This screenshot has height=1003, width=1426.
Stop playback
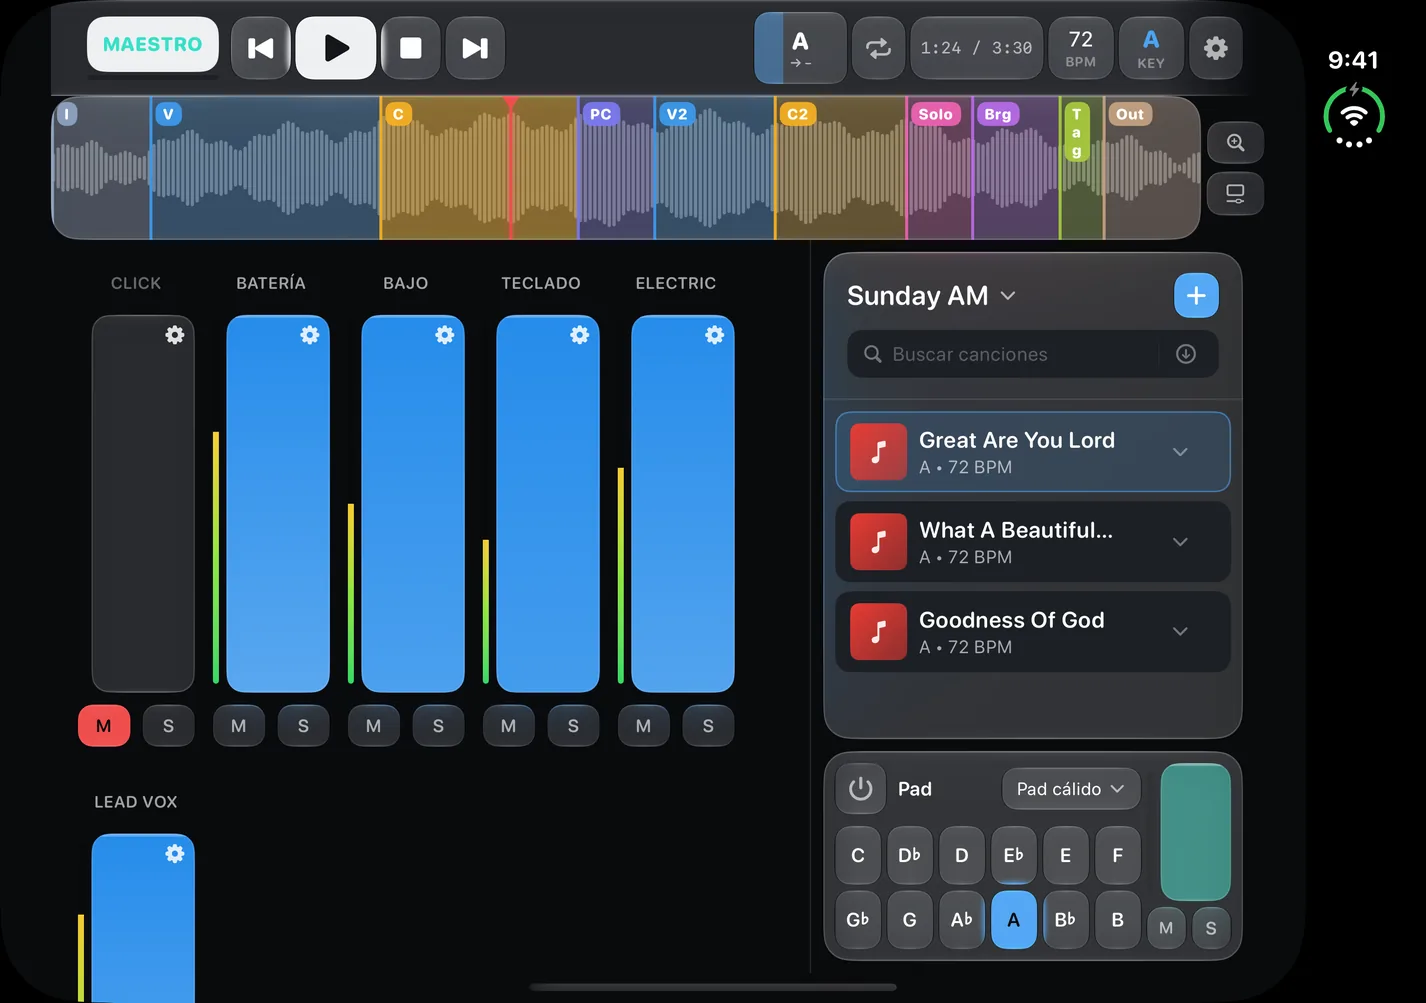pos(411,48)
